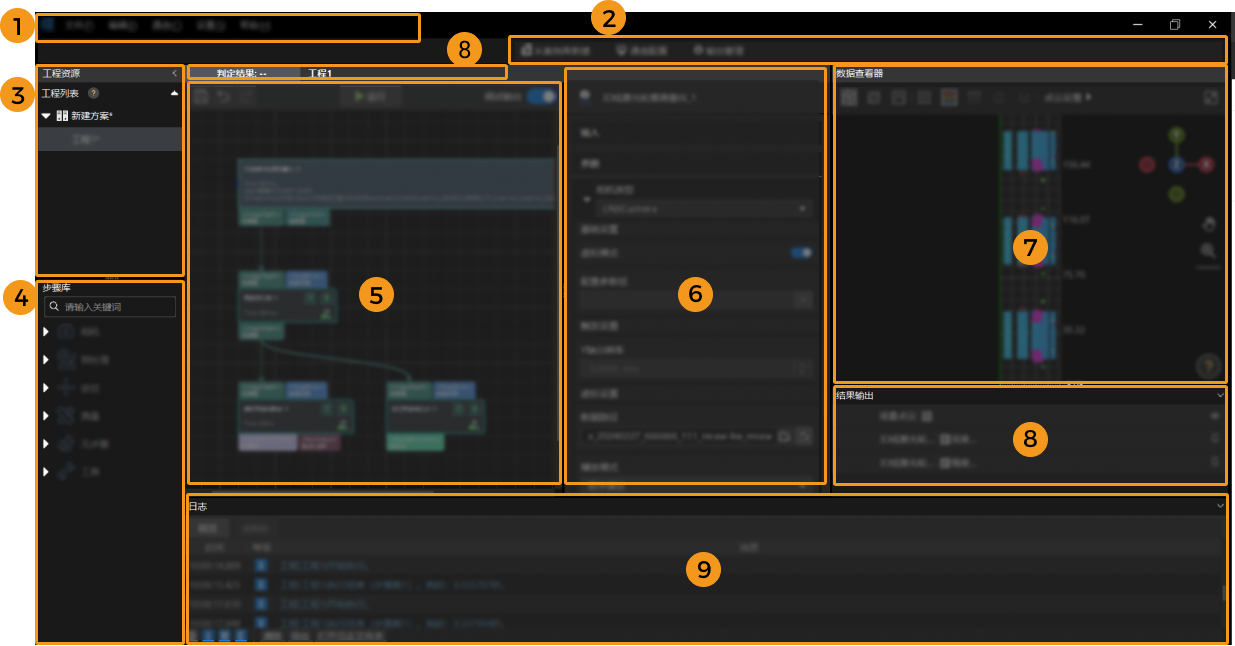Toggle the blue switch in the step parameters panel
The height and width of the screenshot is (646, 1235).
pyautogui.click(x=800, y=253)
